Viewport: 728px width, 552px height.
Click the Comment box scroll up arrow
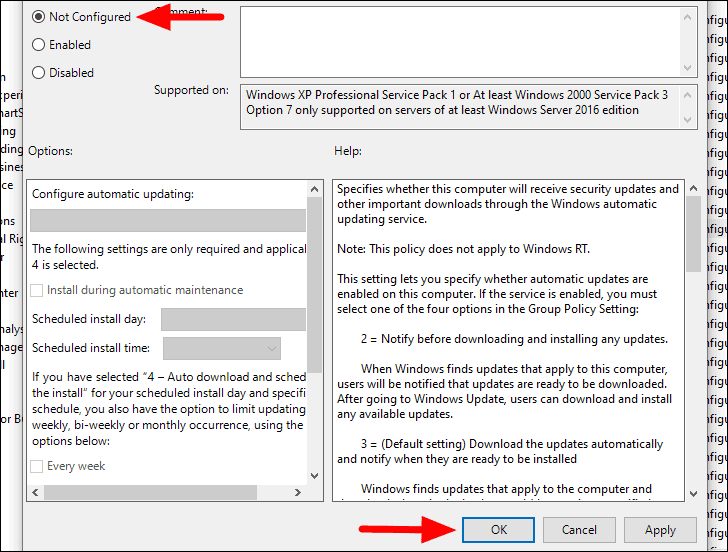click(688, 18)
